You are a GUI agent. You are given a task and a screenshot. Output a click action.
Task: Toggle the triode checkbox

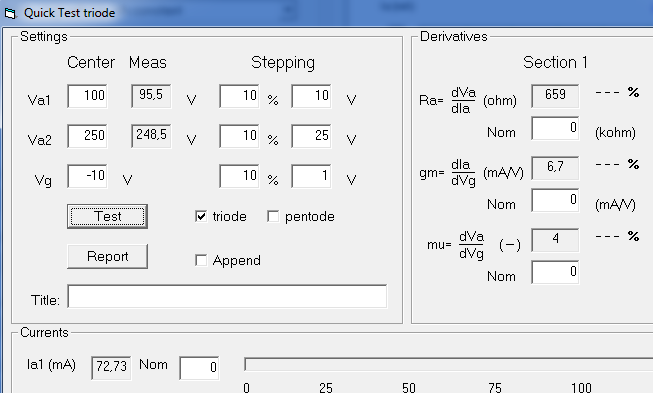[x=201, y=216]
